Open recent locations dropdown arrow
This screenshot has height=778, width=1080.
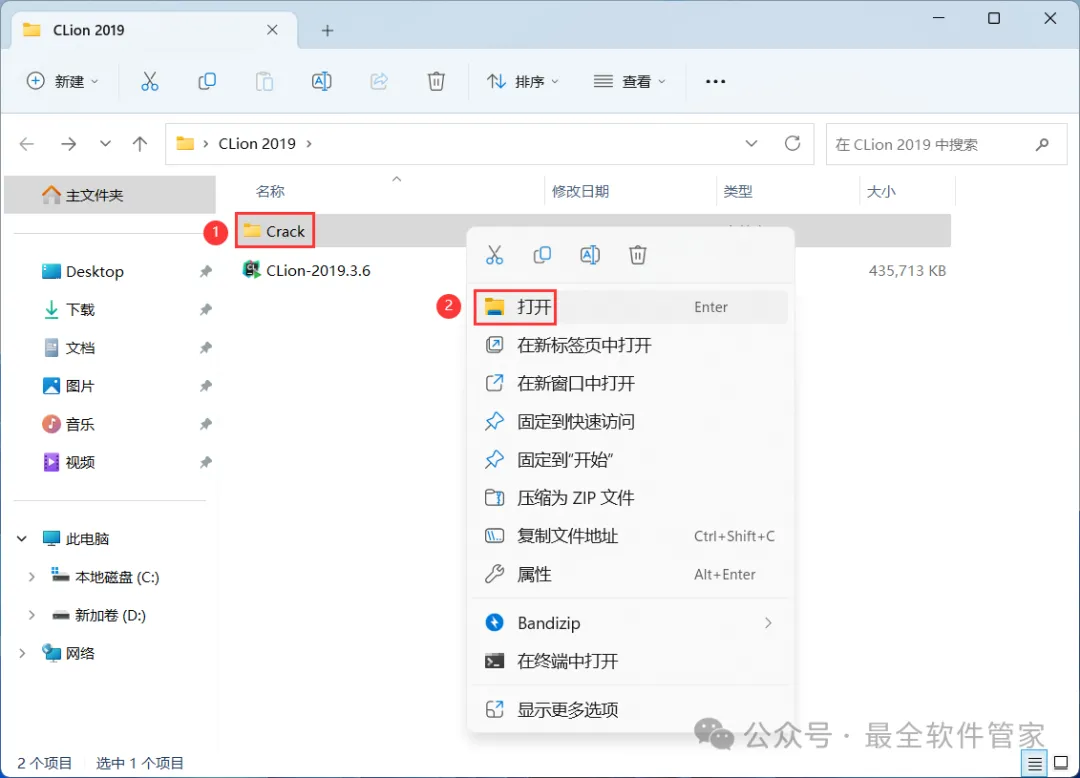tap(105, 144)
